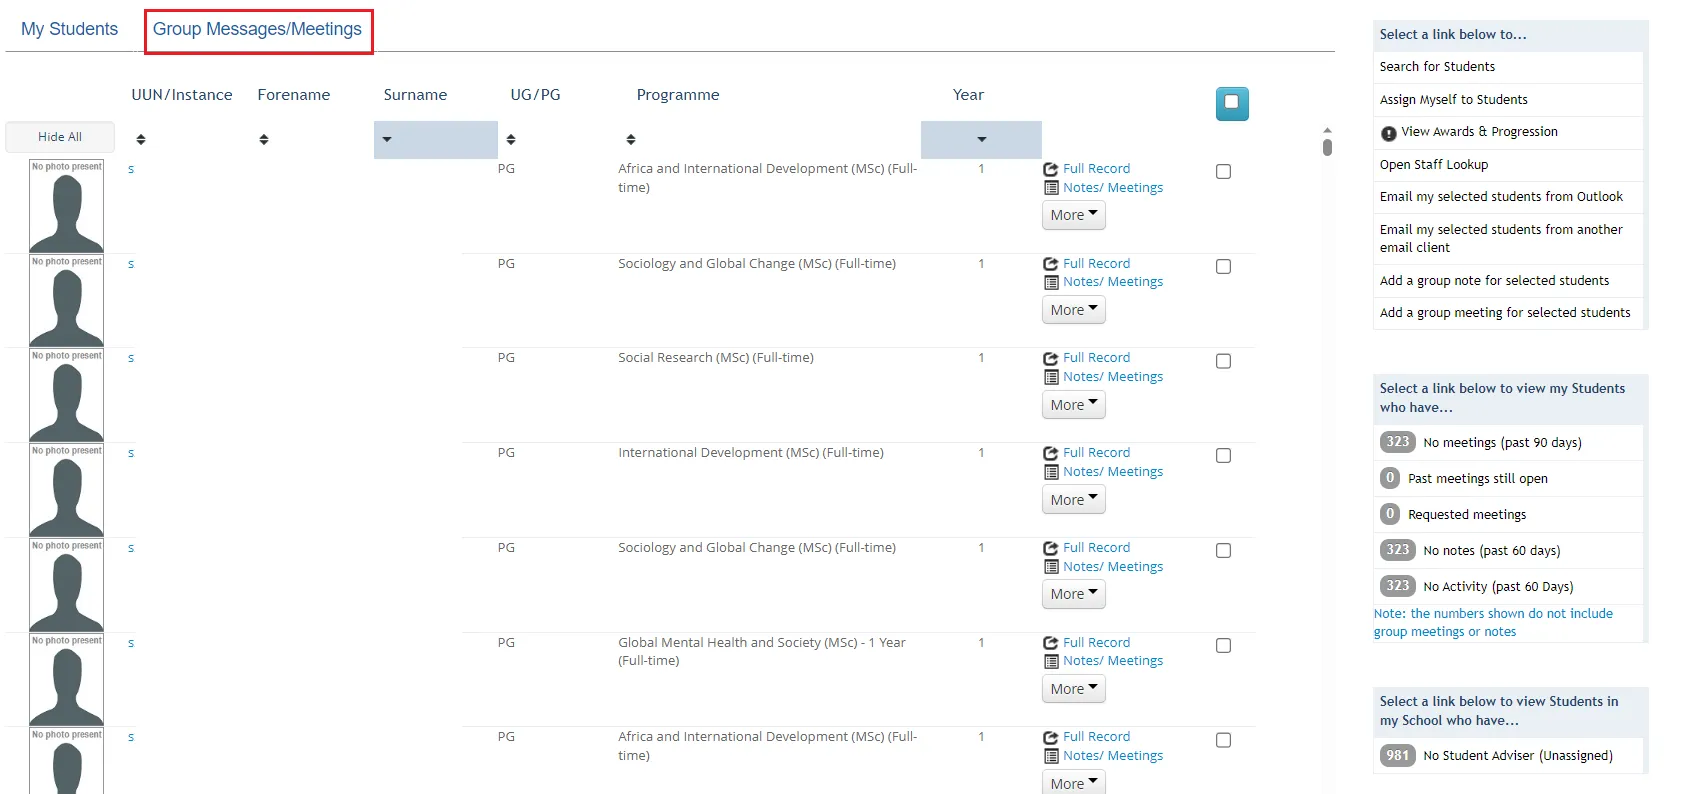
Task: Sort by the UG/PG column arrows
Action: point(511,140)
